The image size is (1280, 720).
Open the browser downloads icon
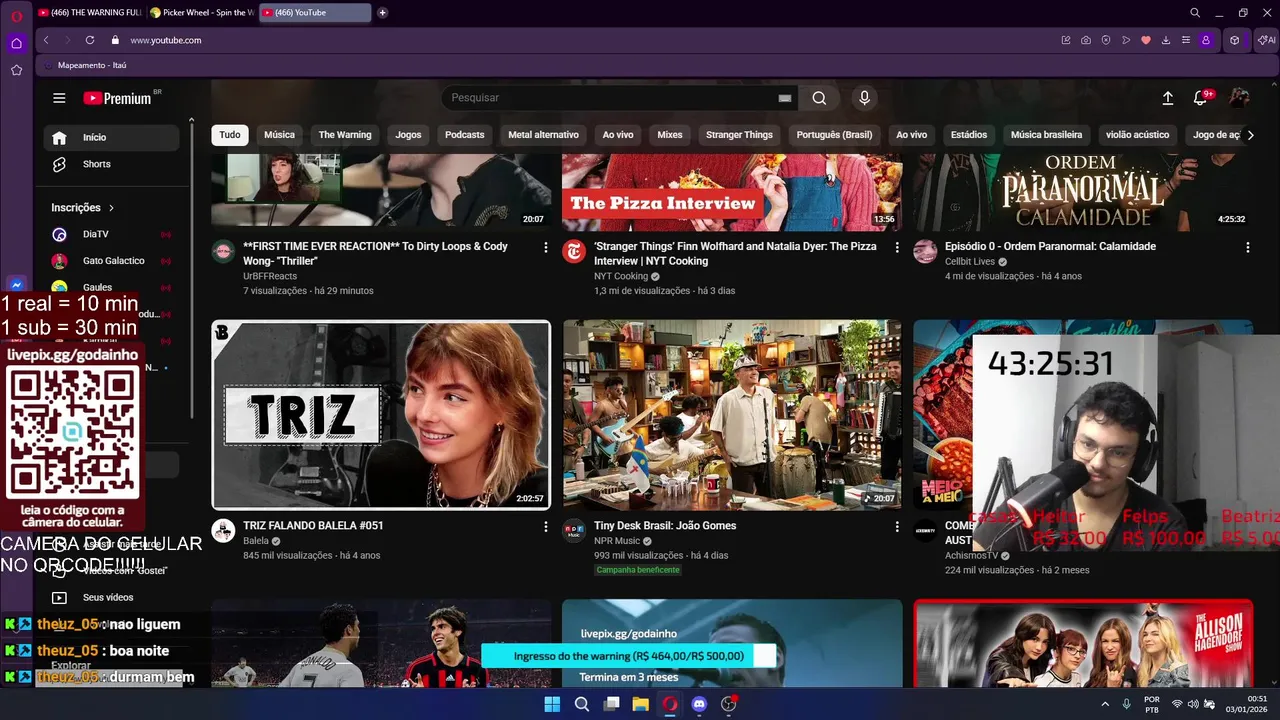(1166, 40)
